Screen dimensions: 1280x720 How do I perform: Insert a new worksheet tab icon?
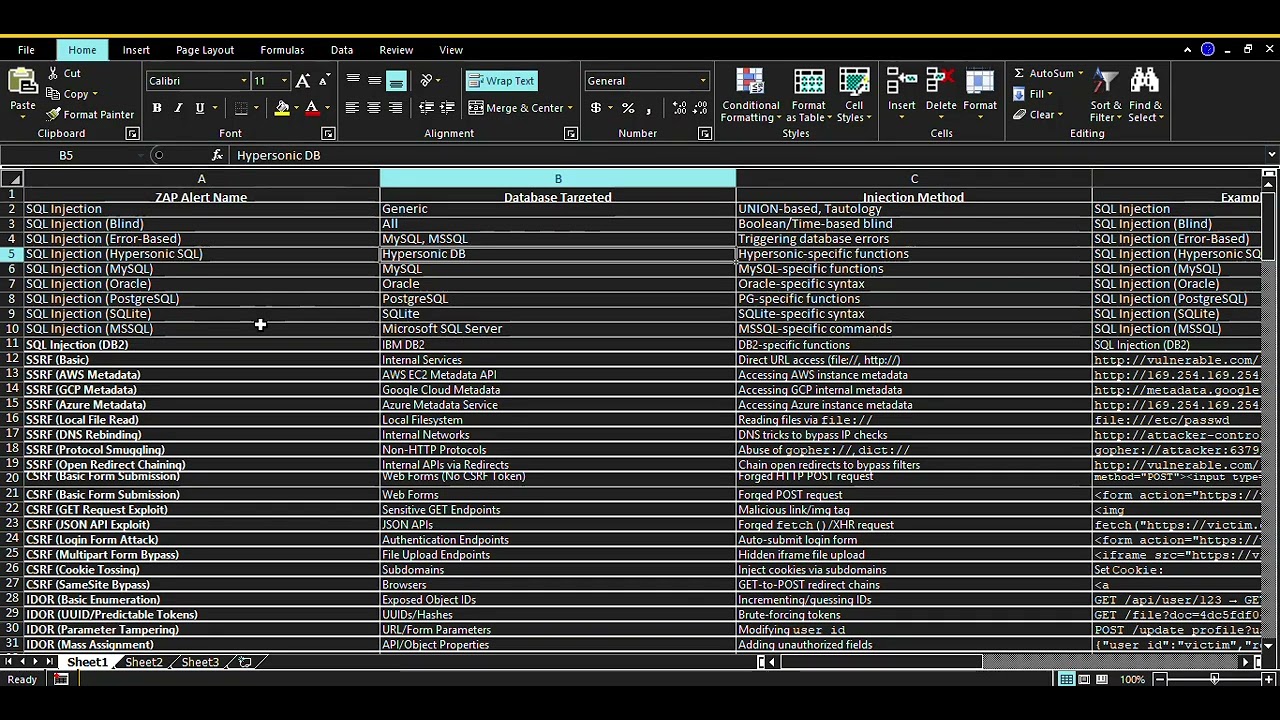click(x=245, y=662)
